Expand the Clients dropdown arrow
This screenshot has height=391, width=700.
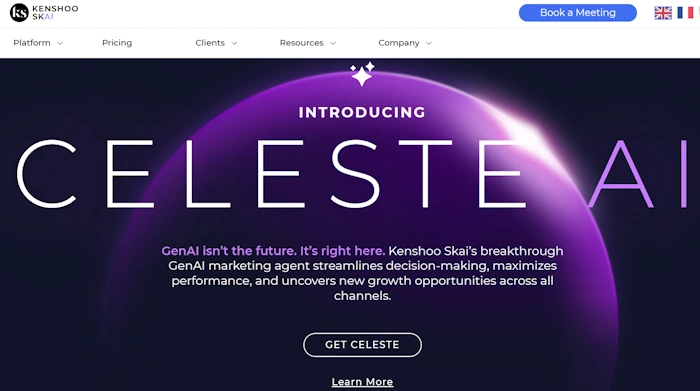click(x=234, y=43)
